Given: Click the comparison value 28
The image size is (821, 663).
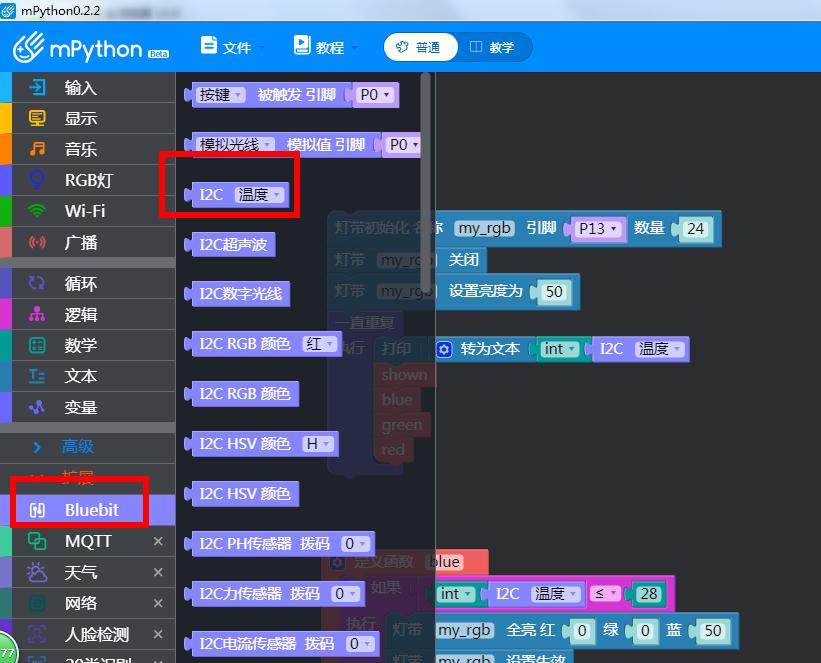Looking at the screenshot, I should pyautogui.click(x=649, y=594).
